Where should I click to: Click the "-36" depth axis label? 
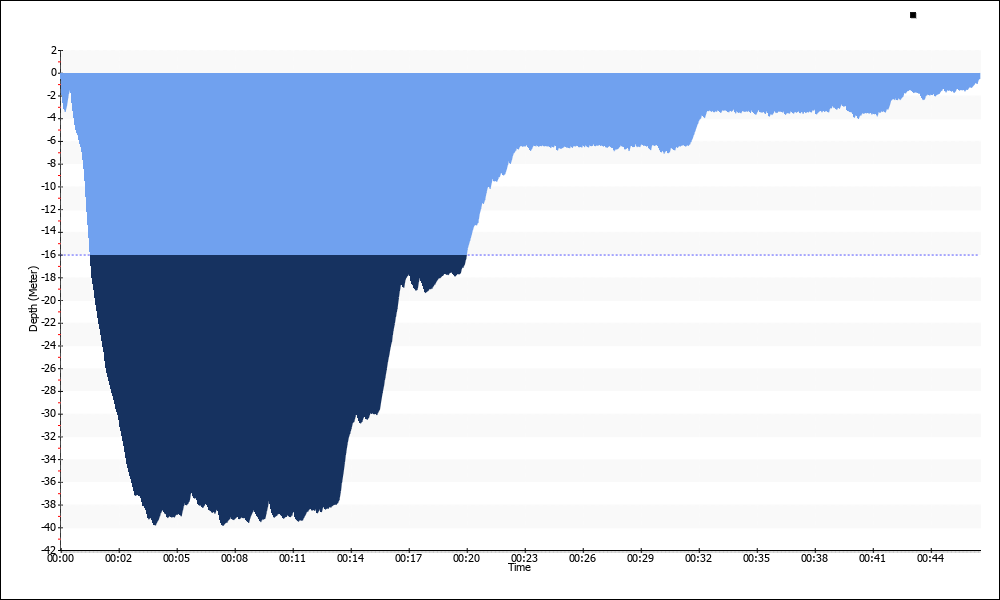tap(49, 481)
